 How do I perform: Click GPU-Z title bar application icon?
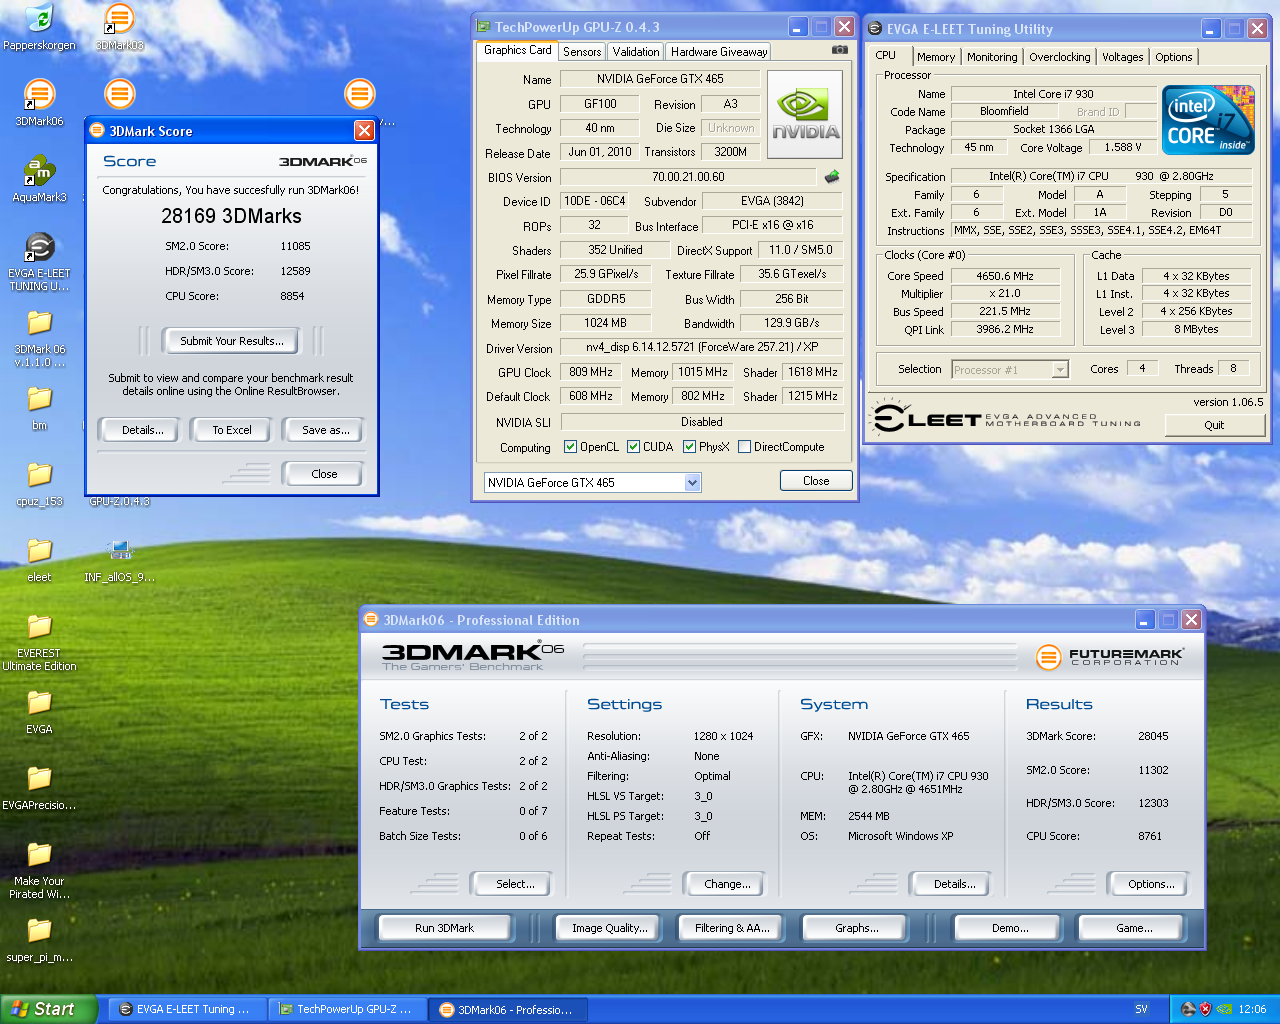tap(483, 27)
